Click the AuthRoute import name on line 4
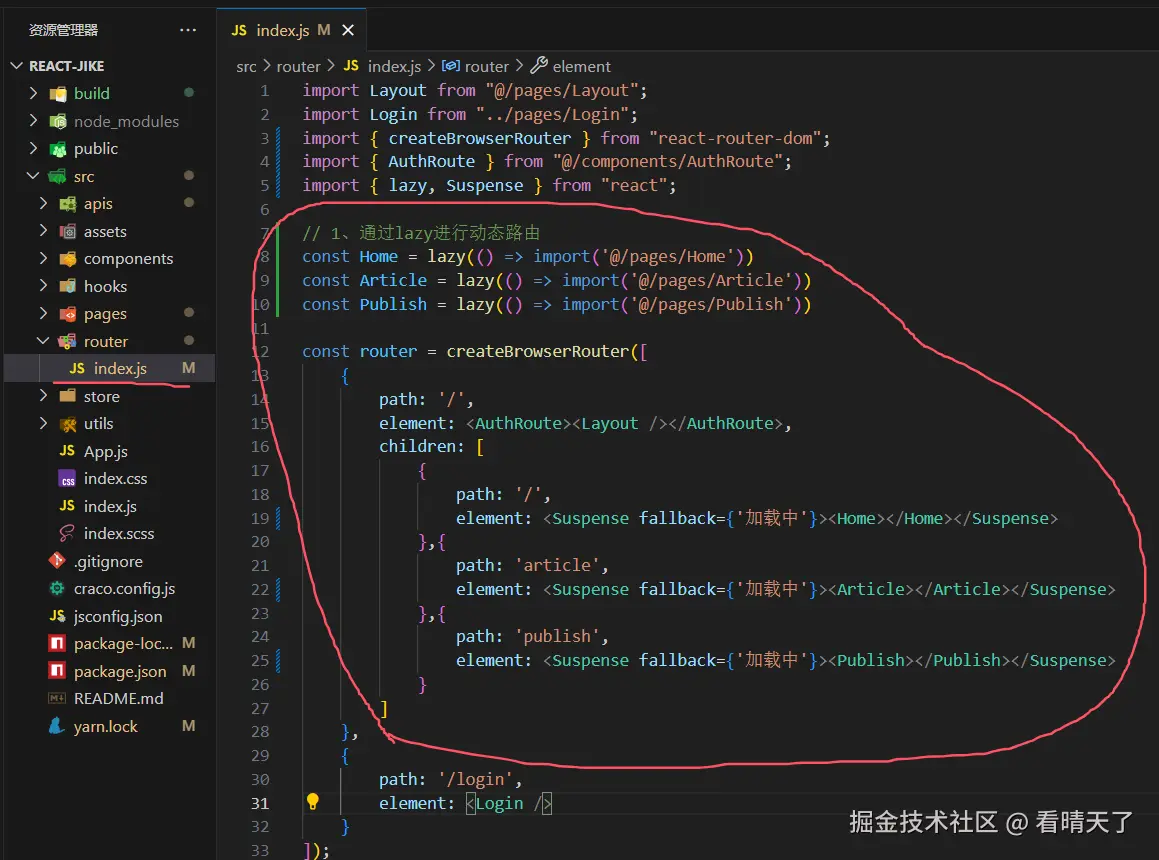Screen dimensions: 1159x860 tap(432, 161)
